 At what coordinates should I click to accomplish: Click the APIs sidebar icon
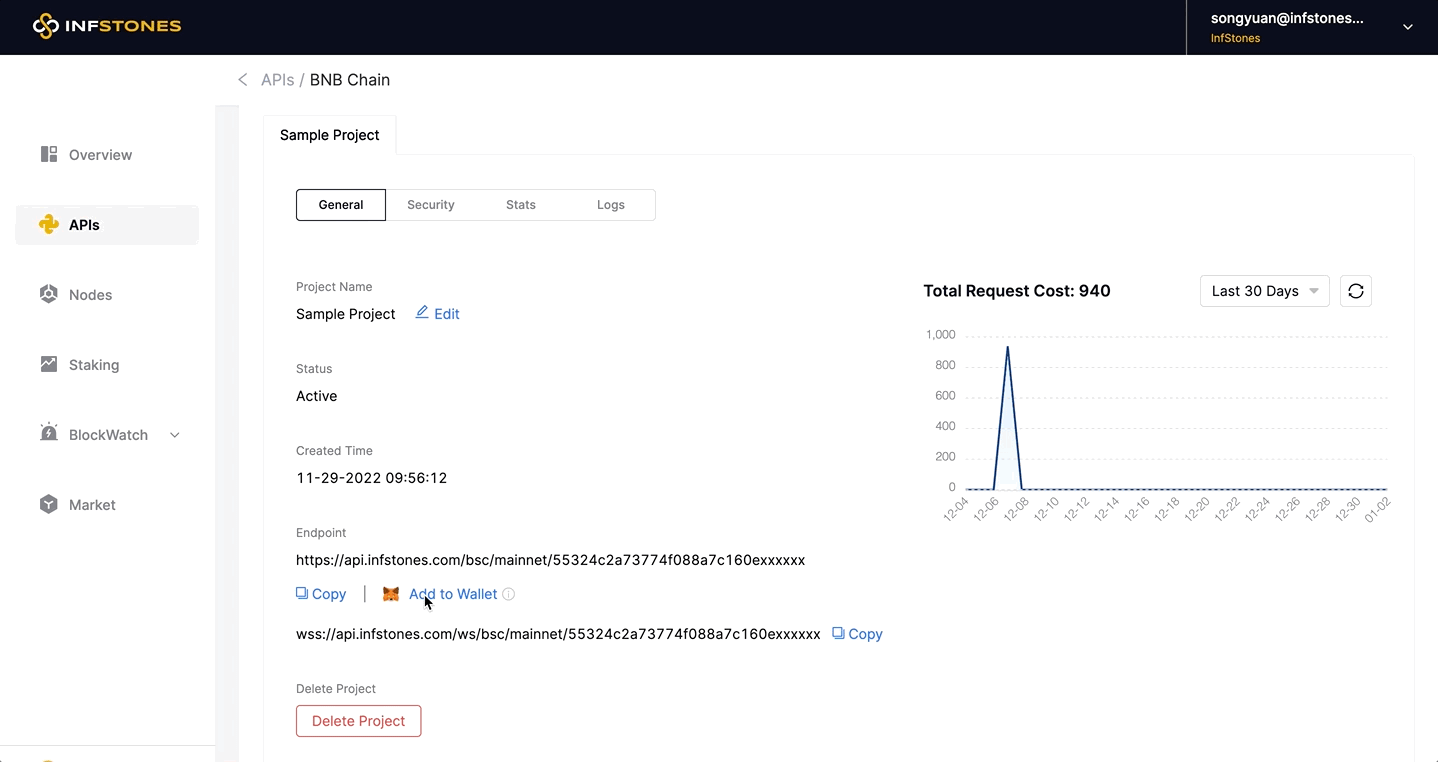click(49, 224)
